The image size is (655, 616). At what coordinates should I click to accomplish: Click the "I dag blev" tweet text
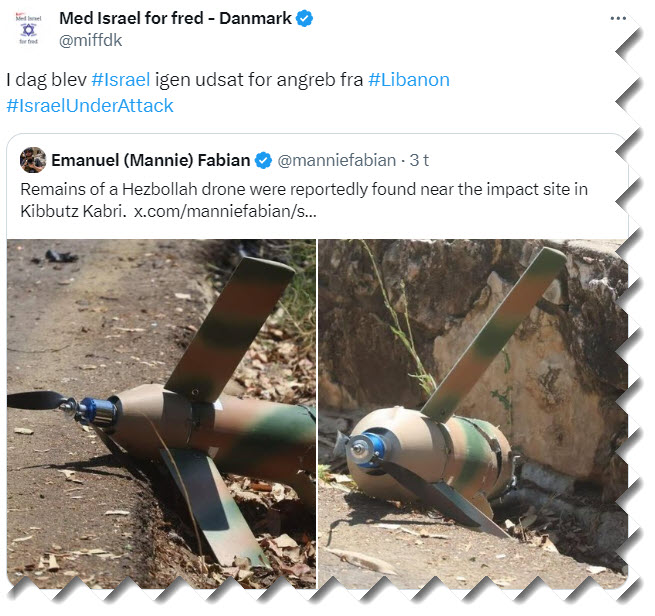click(x=46, y=79)
